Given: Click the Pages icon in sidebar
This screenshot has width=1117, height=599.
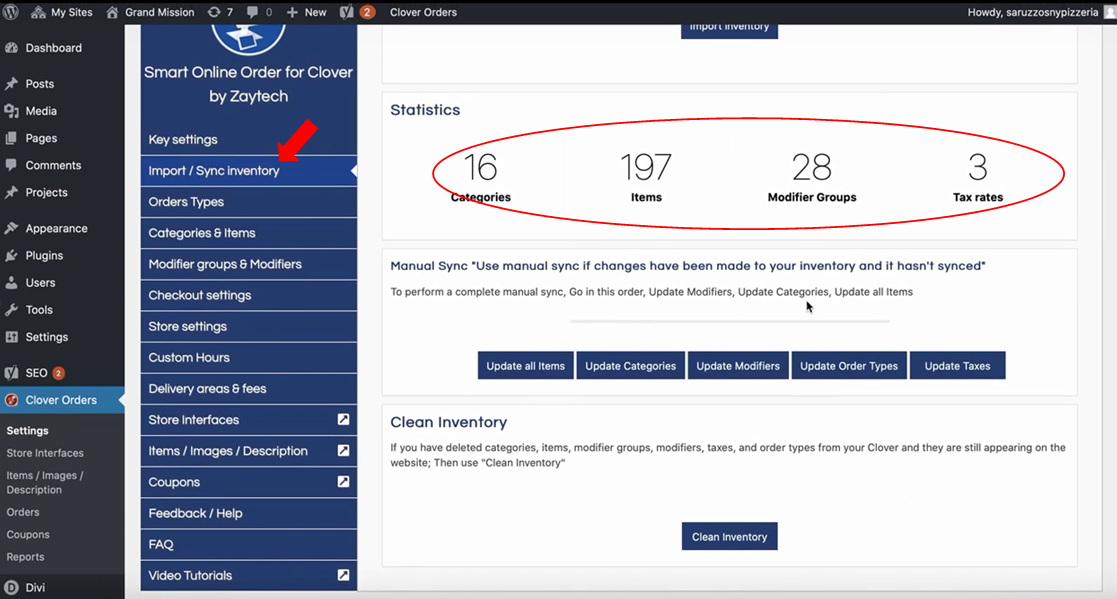Looking at the screenshot, I should (11, 138).
